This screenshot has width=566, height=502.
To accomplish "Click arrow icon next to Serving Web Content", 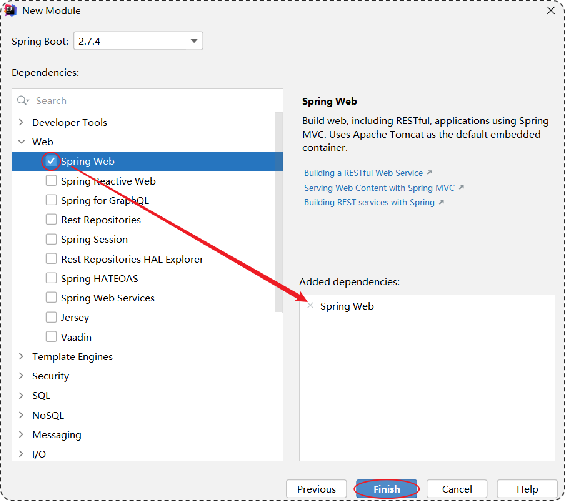I will pyautogui.click(x=461, y=188).
